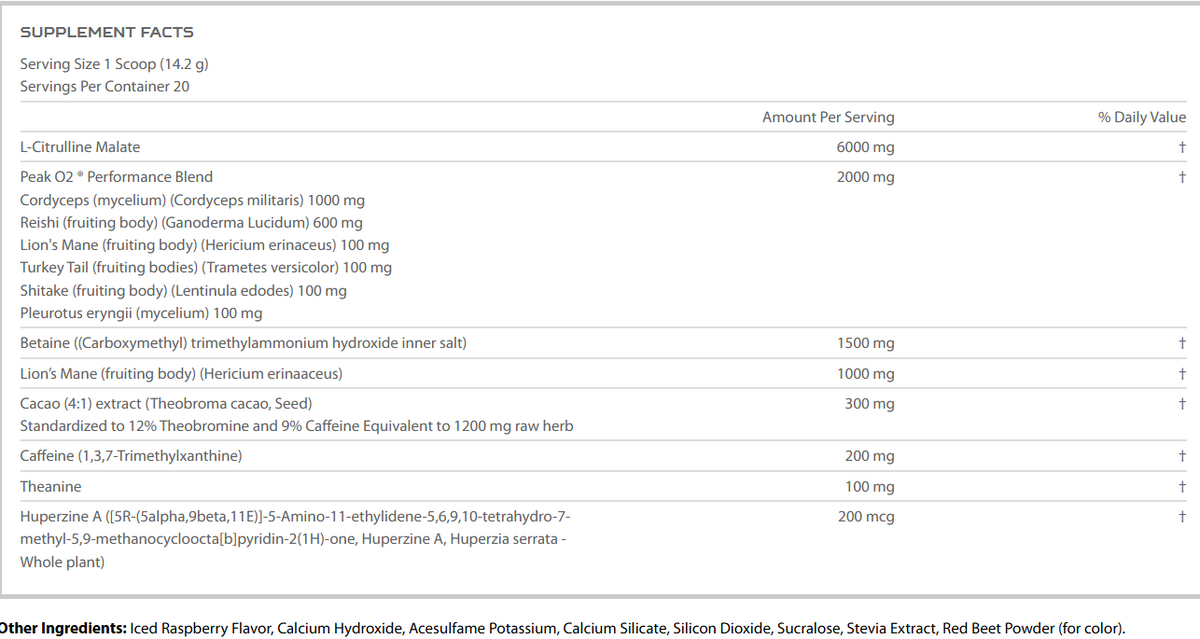Select the "300 mg" amount for Cacao extract
Image resolution: width=1200 pixels, height=639 pixels.
[x=870, y=404]
